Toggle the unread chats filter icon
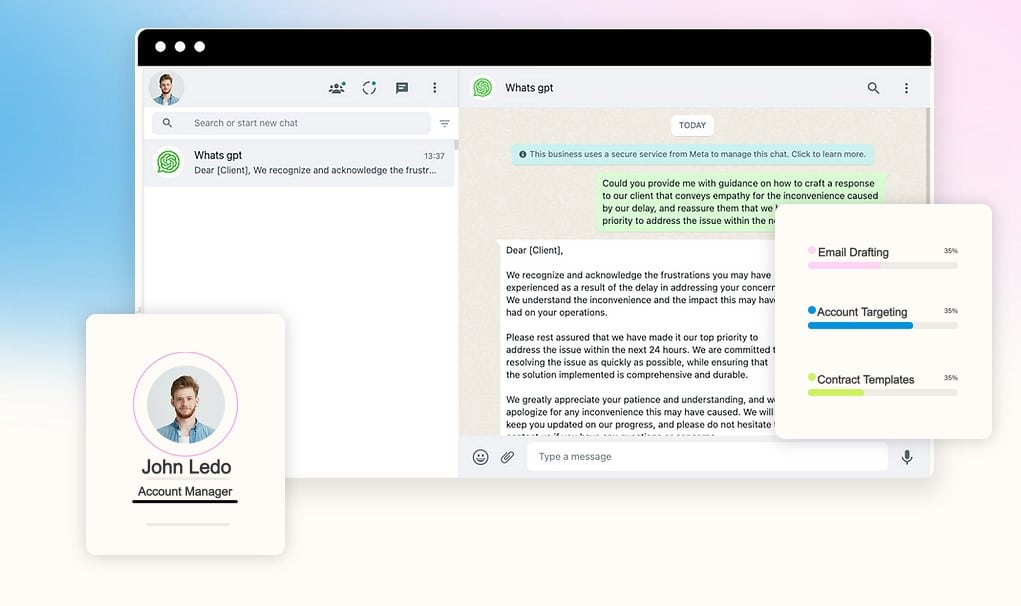 (x=445, y=123)
